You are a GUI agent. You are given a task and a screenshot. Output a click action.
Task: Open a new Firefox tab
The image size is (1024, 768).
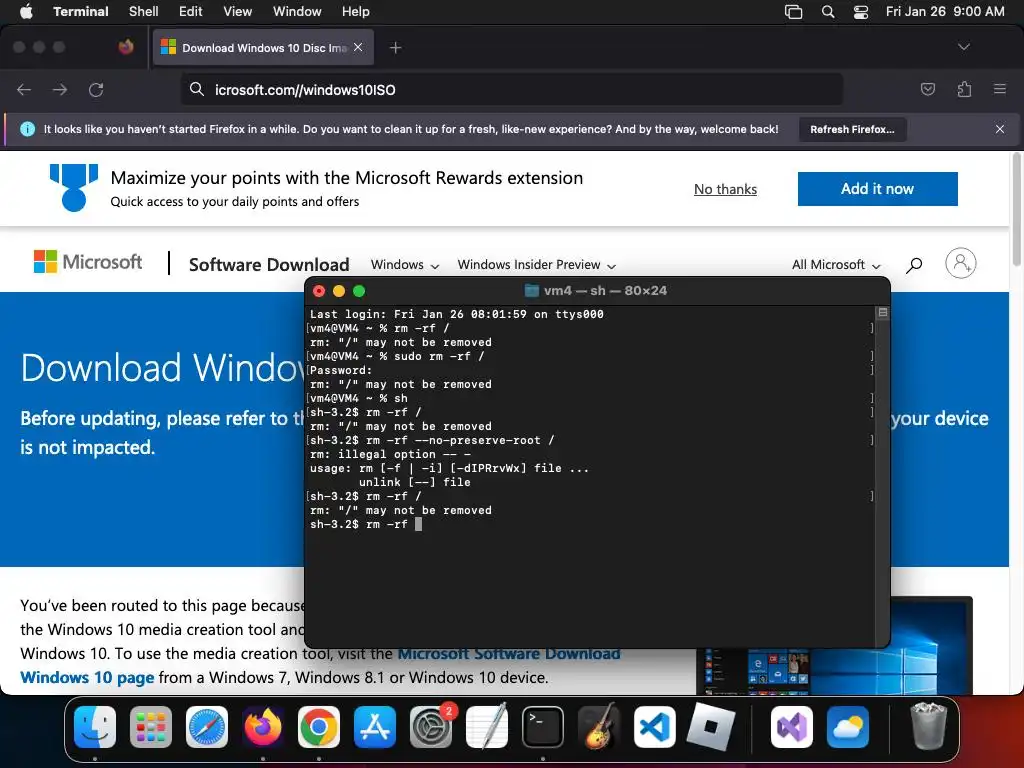pos(395,48)
